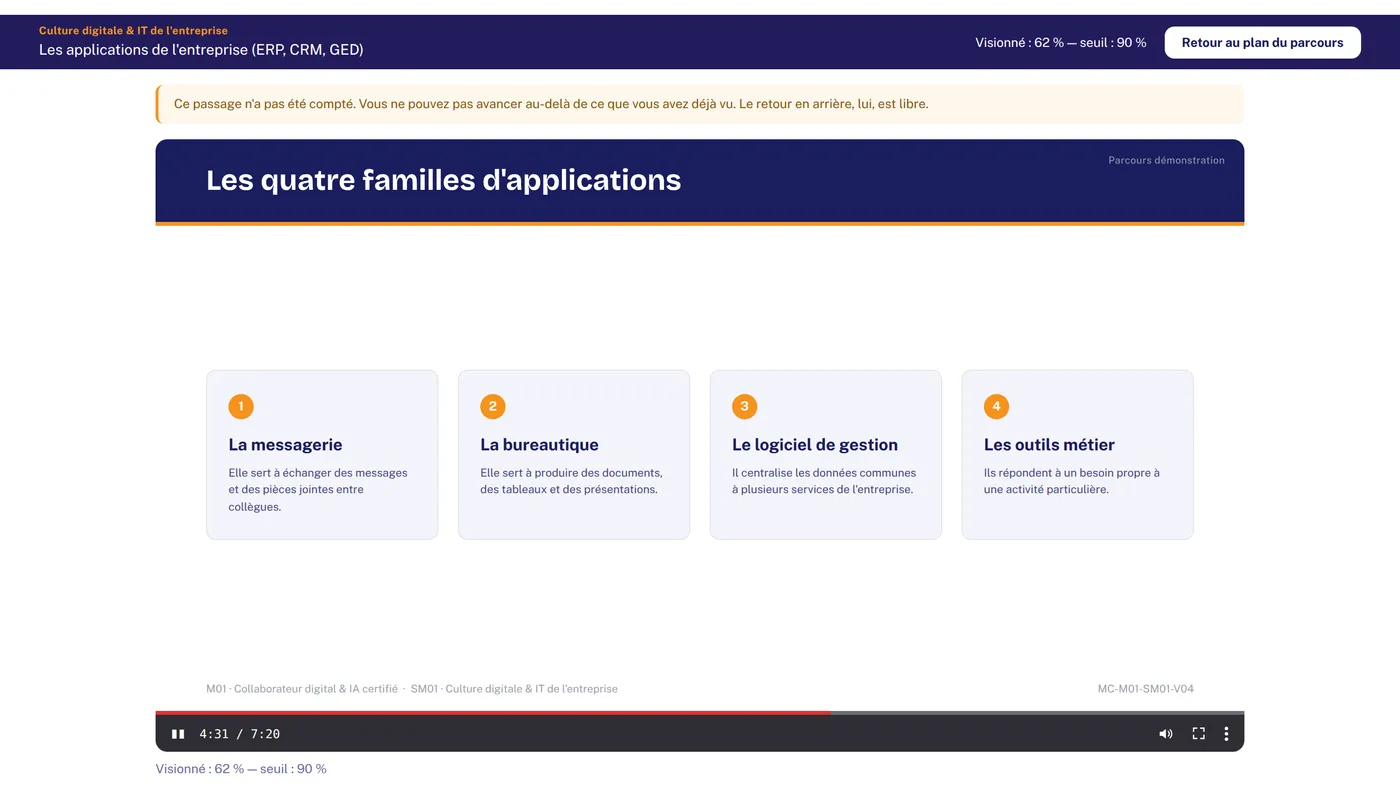
Task: Click the description "Ils répondent à un besoin propre"
Action: [1072, 481]
